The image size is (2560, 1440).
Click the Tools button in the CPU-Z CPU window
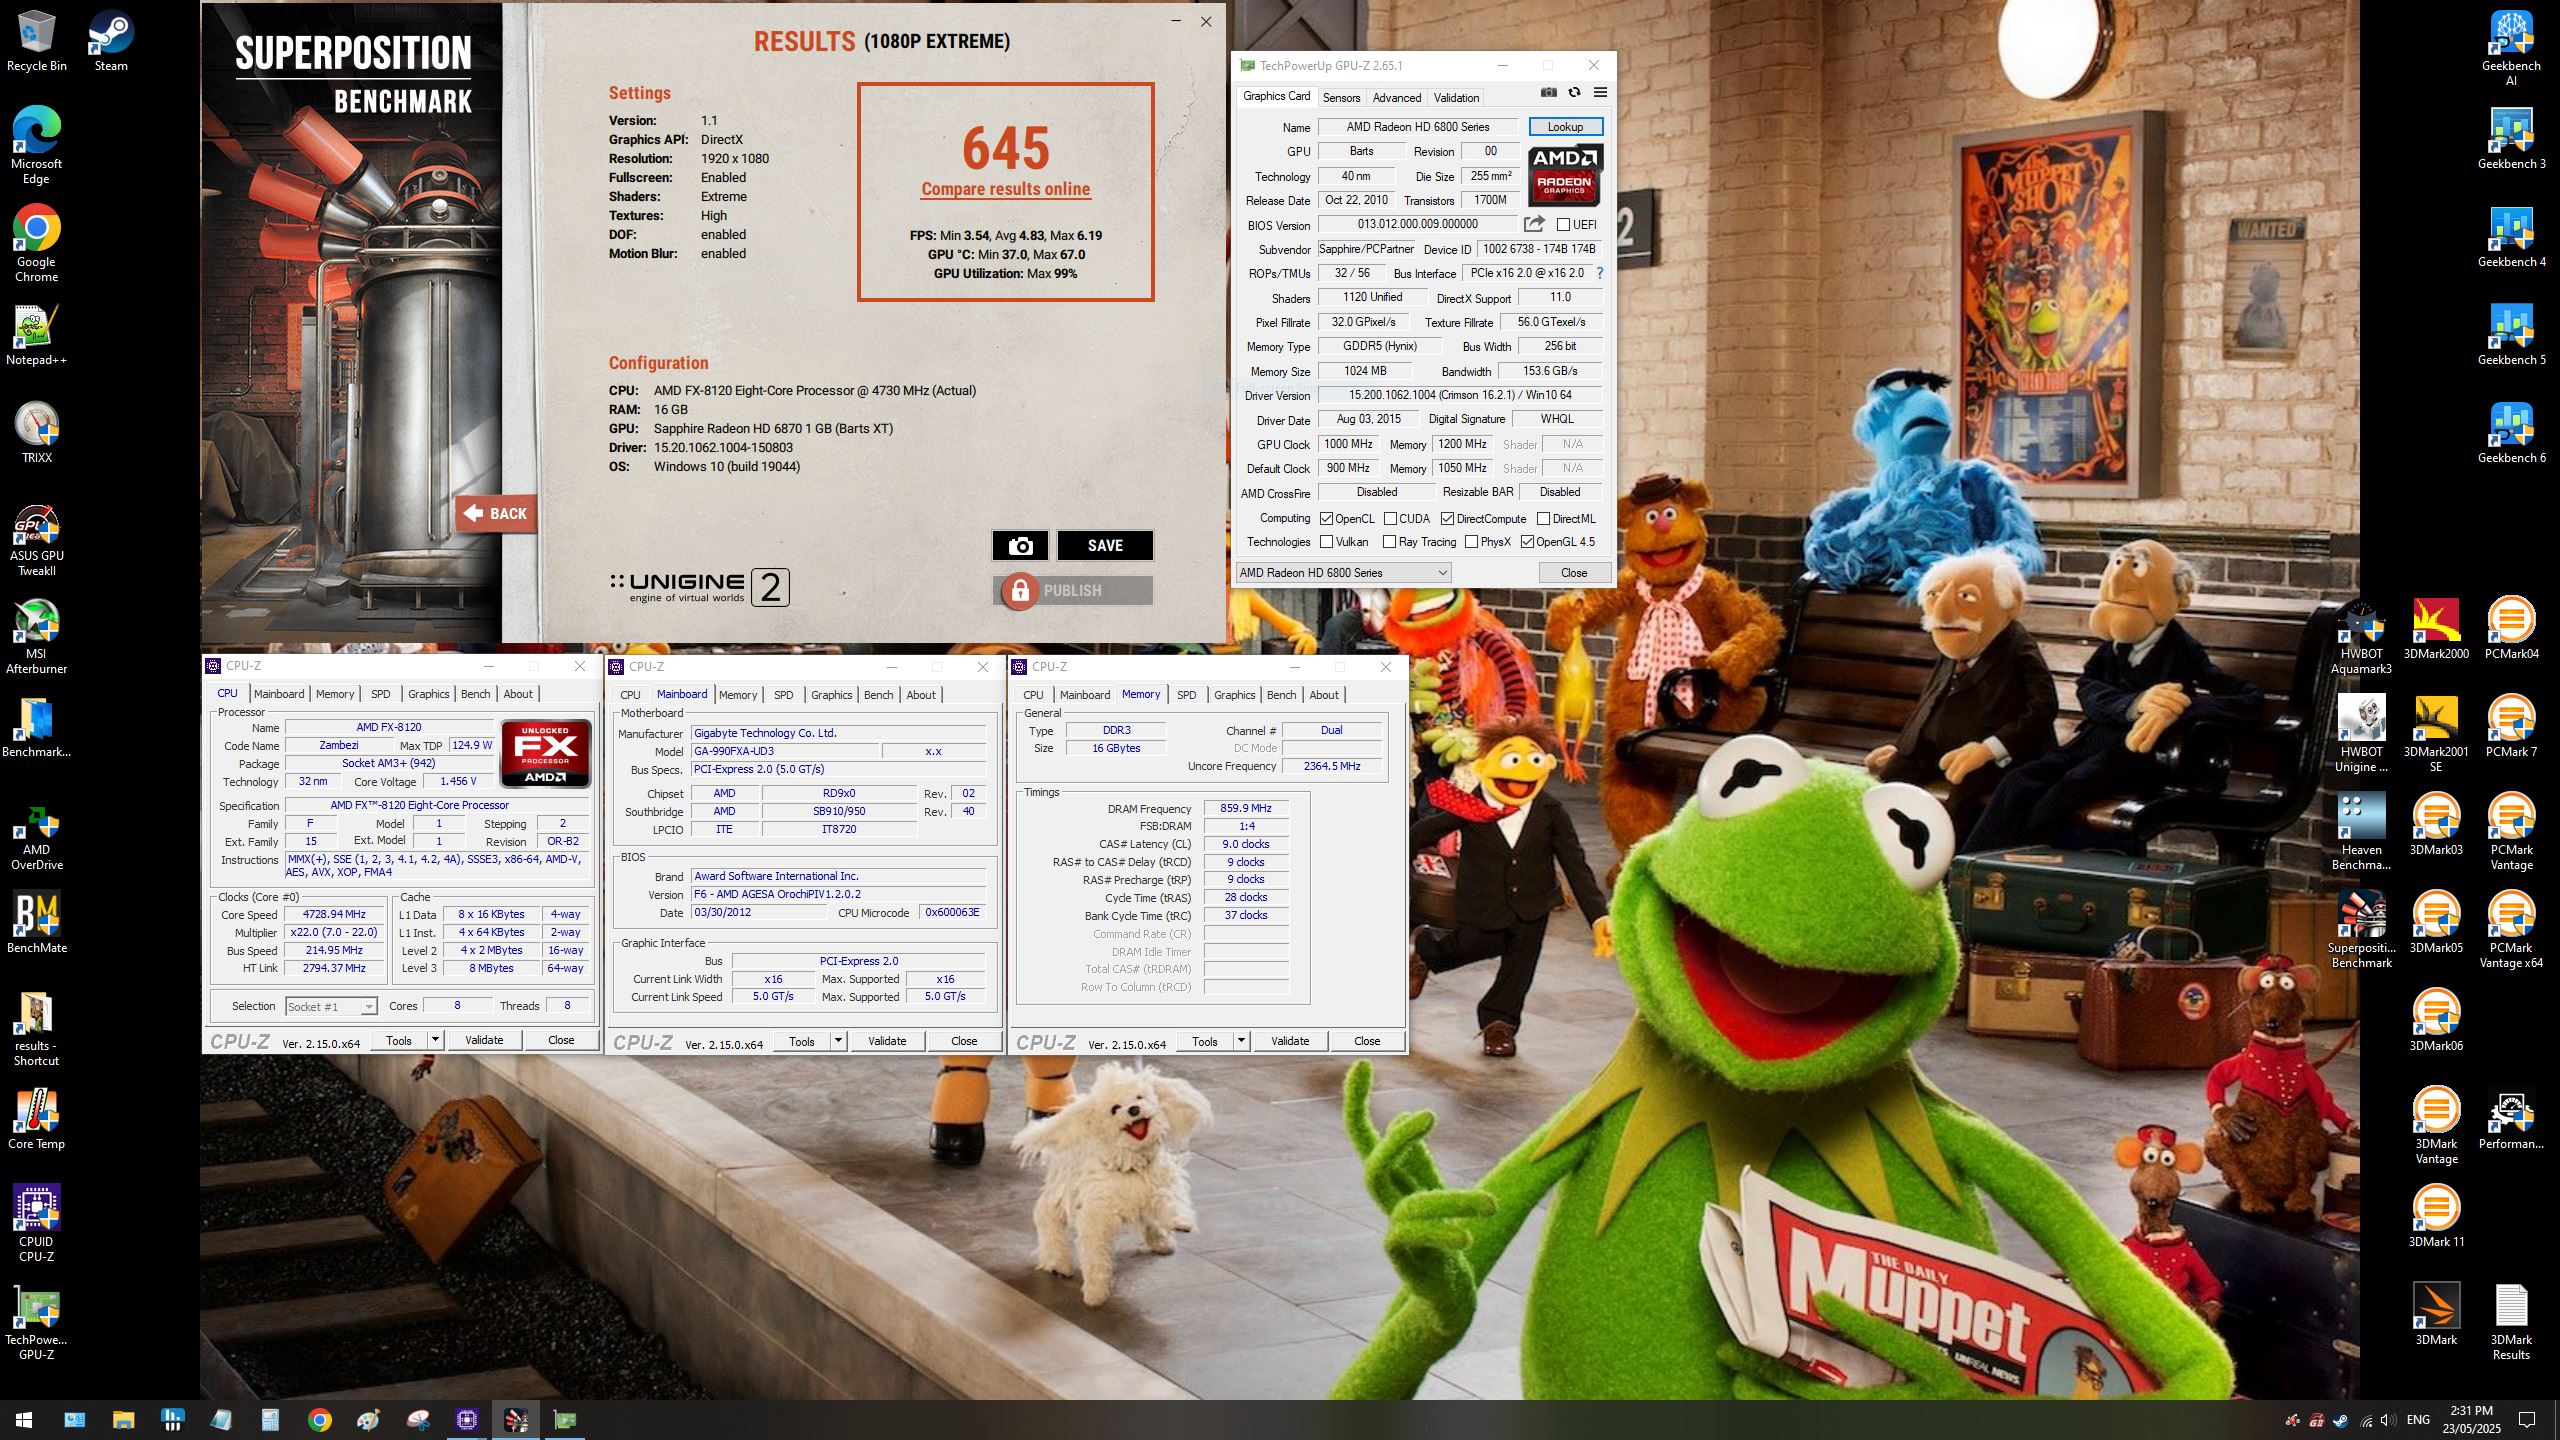(399, 1040)
